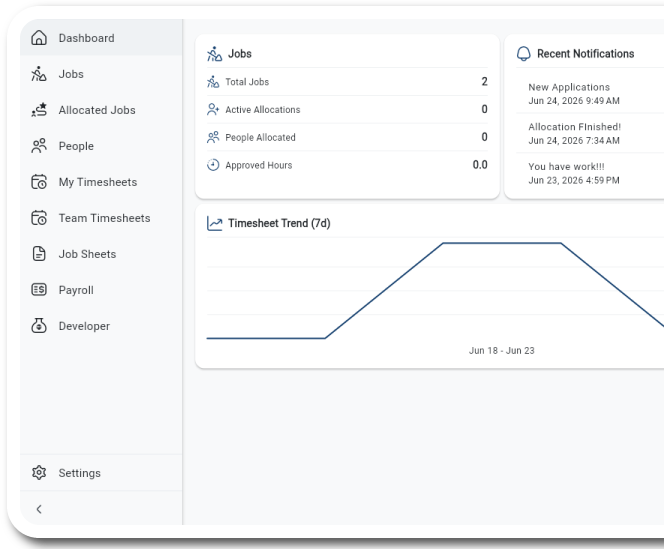Image resolution: width=664 pixels, height=549 pixels.
Task: Click the Jobs card header icon
Action: [x=214, y=54]
